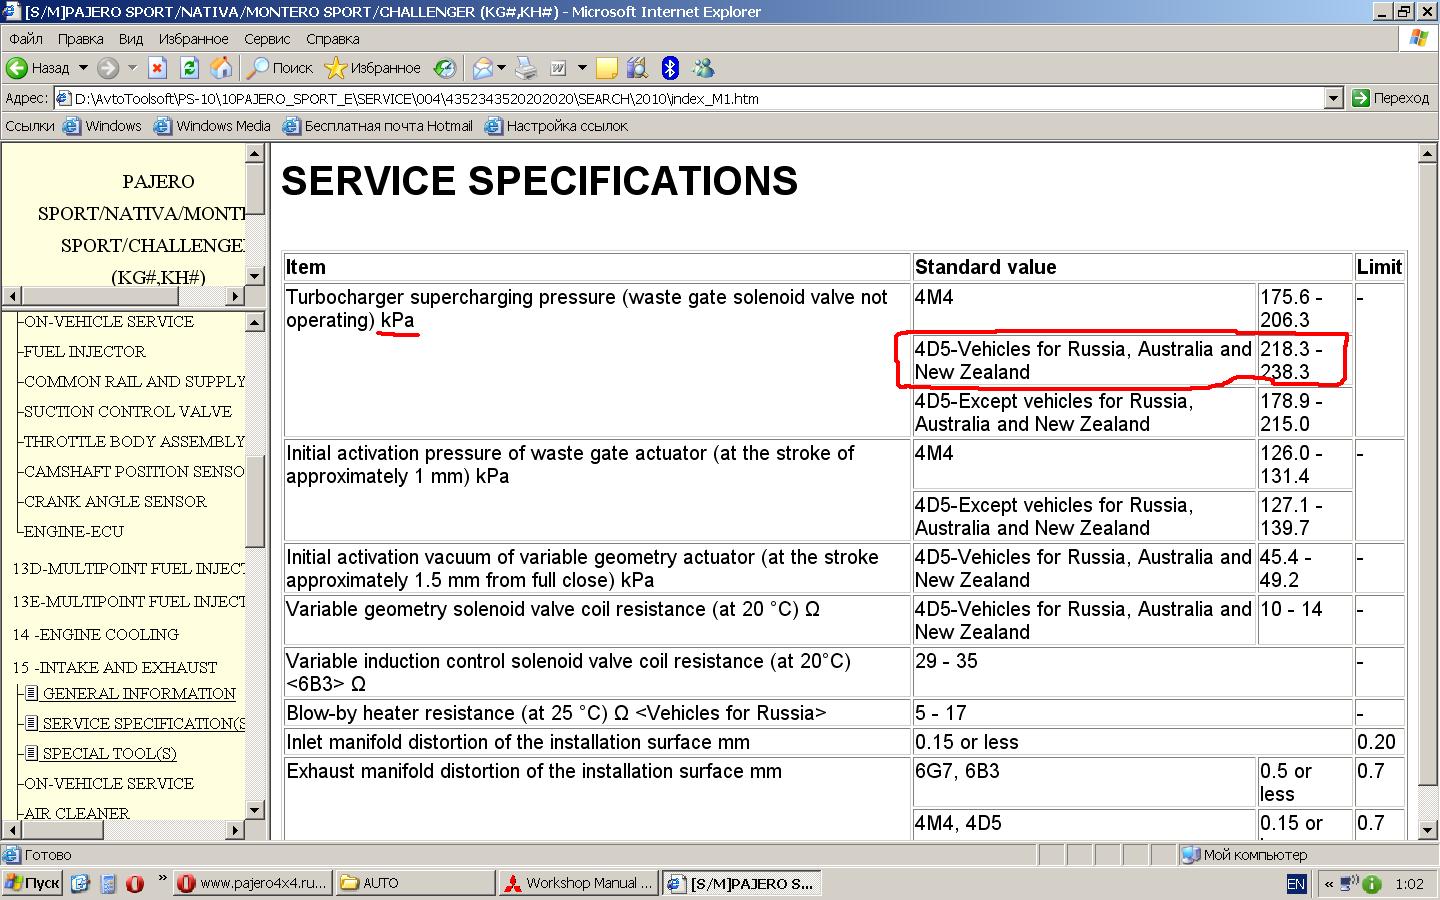1440x900 pixels.
Task: Open the History toolbar icon
Action: [445, 68]
